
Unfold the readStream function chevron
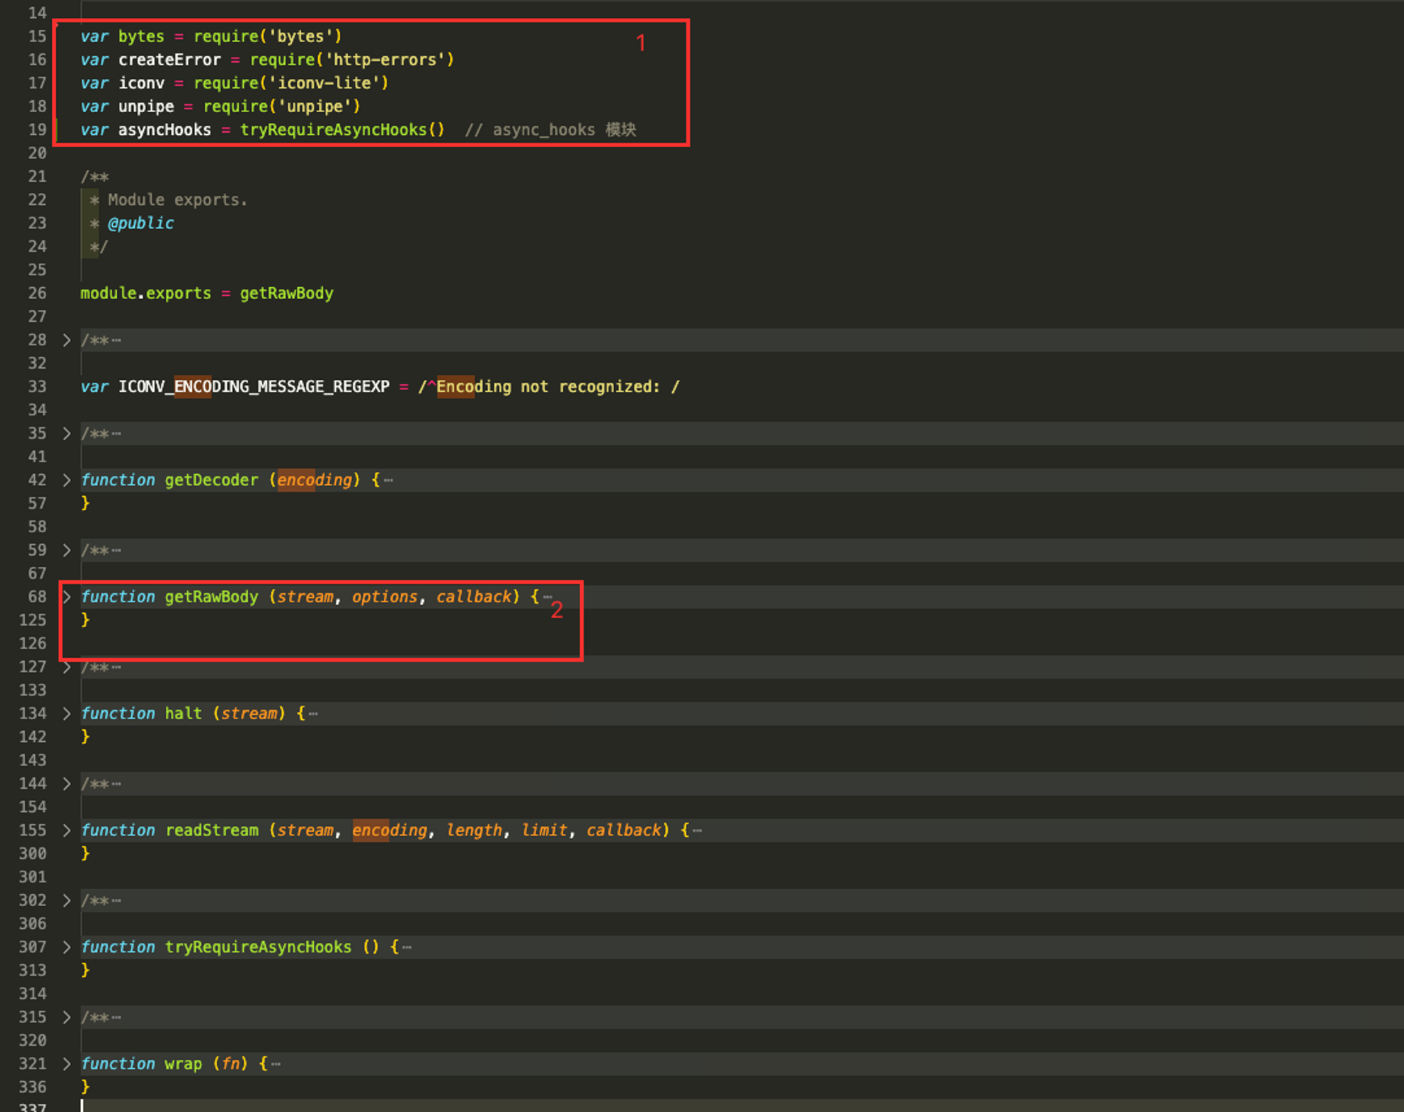coord(67,830)
